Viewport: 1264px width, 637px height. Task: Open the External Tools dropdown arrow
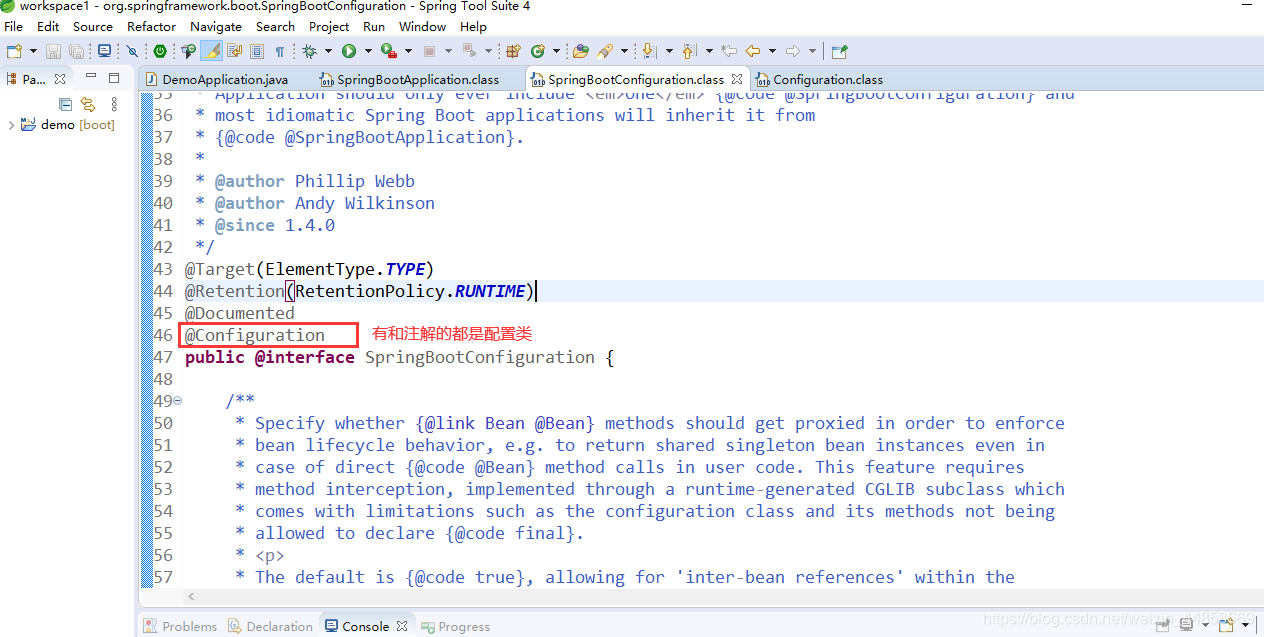coord(408,51)
